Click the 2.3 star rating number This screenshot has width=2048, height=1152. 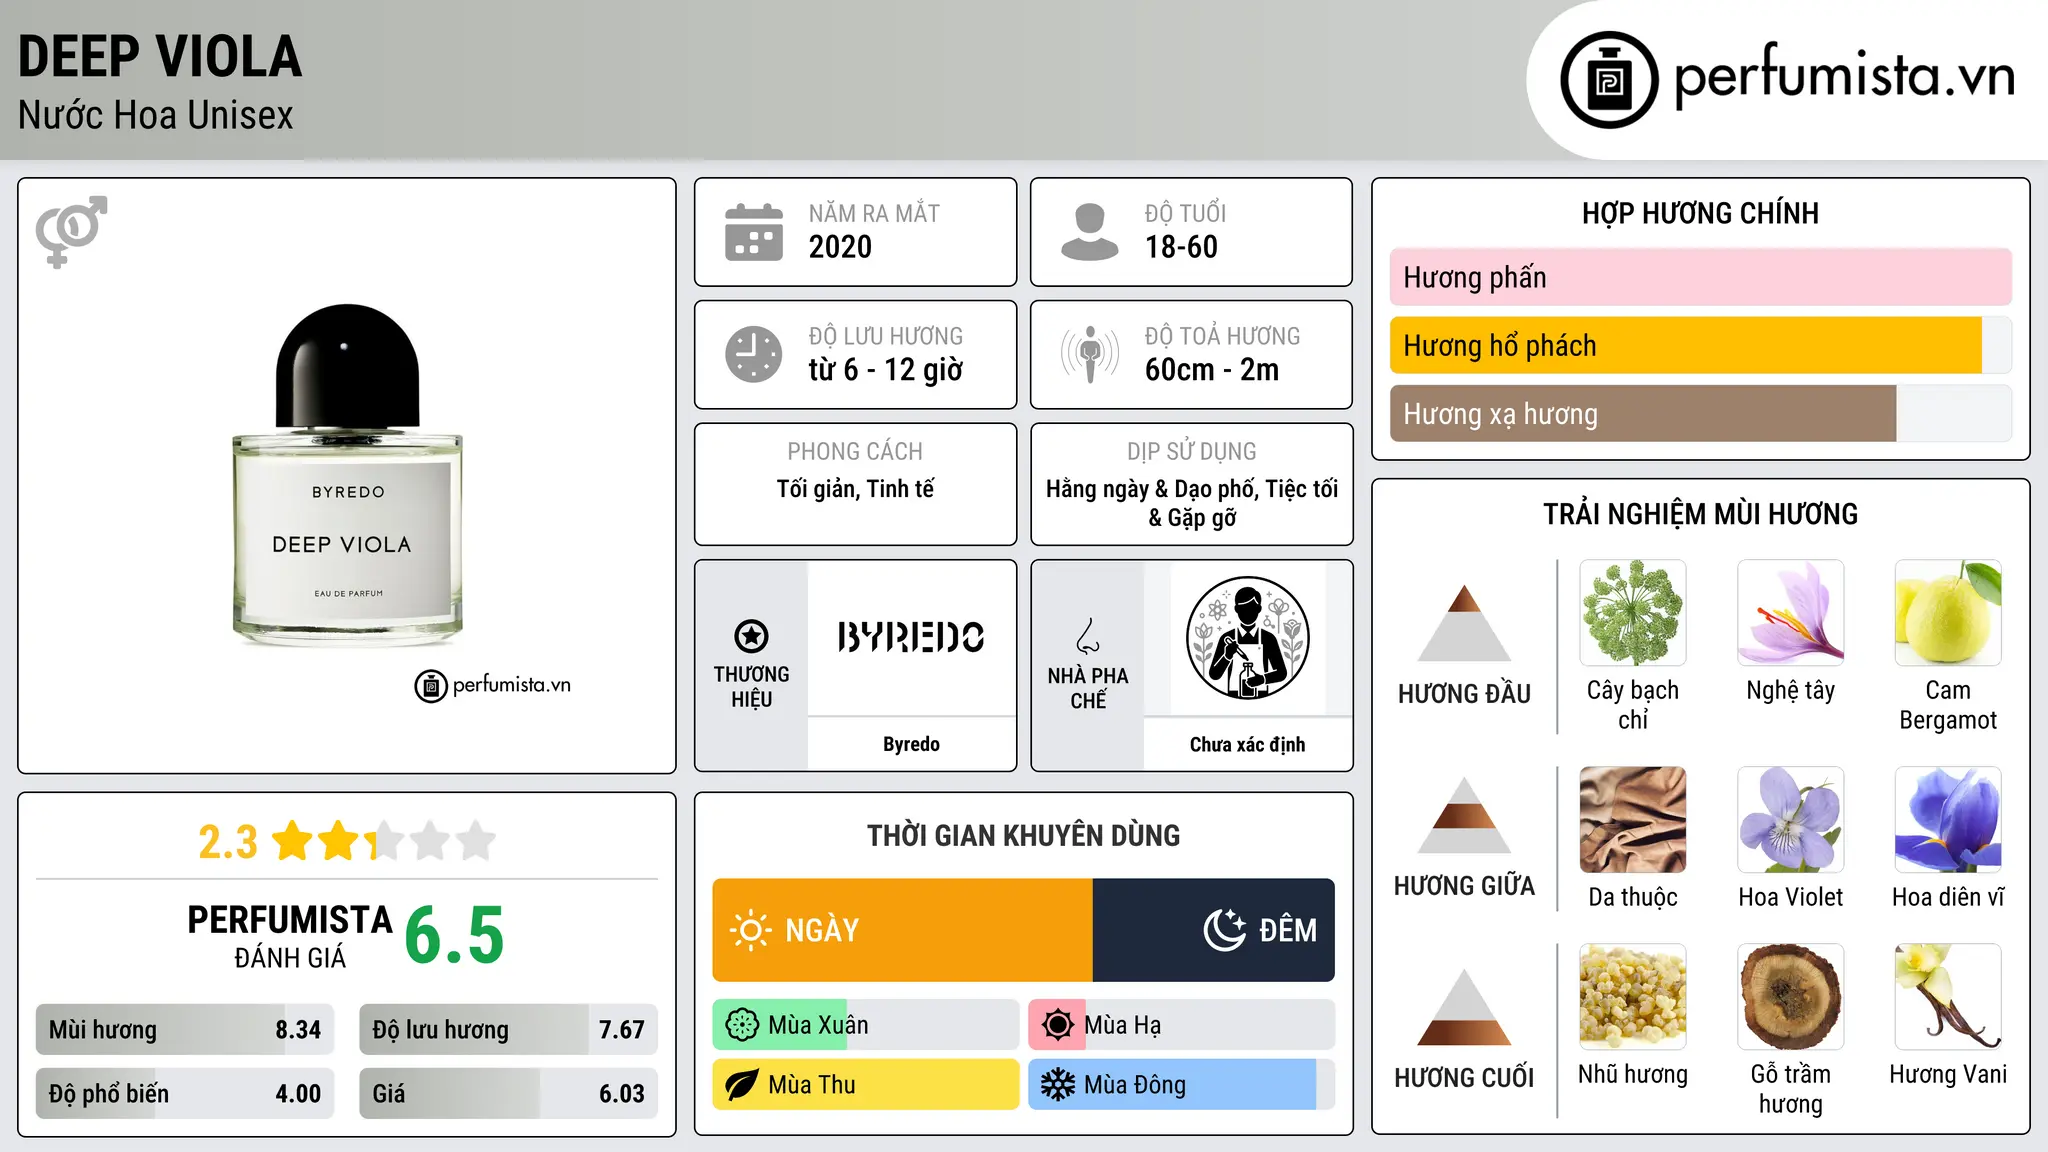(228, 842)
